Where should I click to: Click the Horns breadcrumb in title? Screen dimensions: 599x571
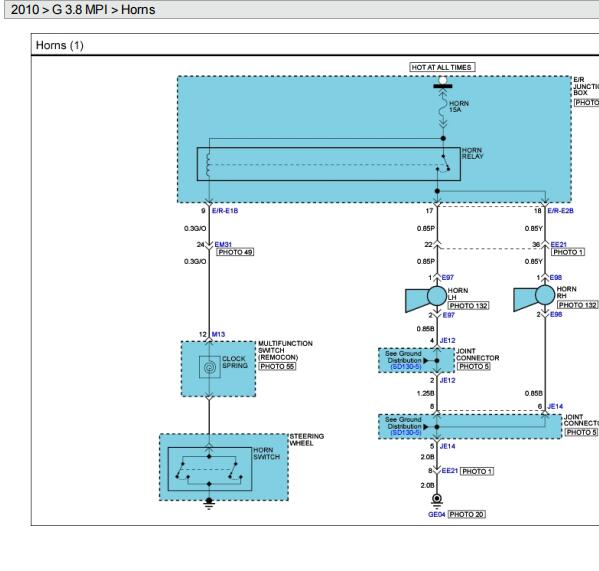click(x=138, y=10)
